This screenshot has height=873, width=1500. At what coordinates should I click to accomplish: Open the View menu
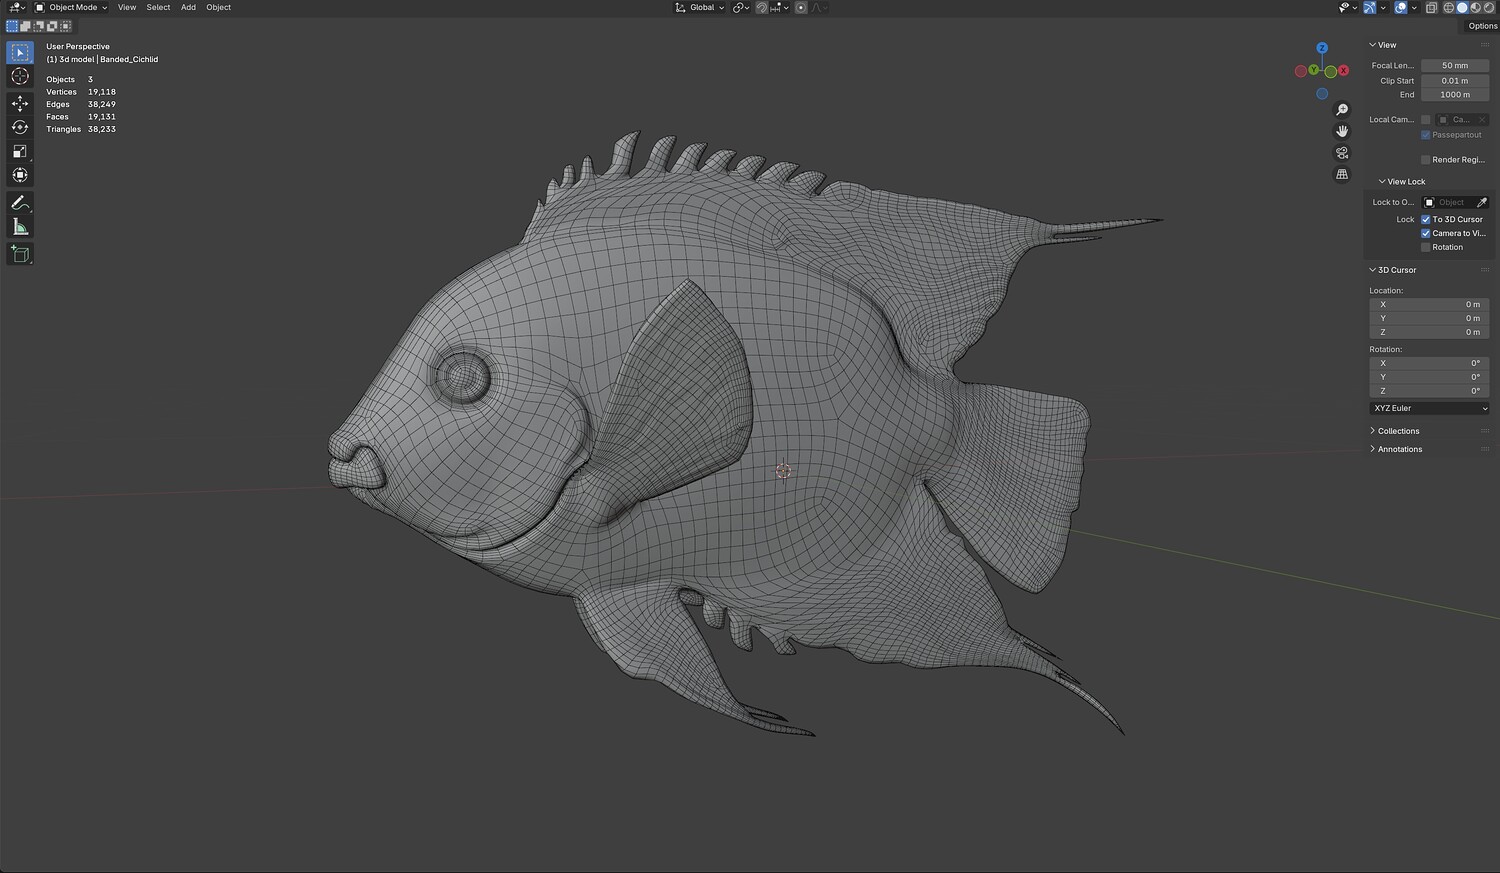[x=127, y=7]
